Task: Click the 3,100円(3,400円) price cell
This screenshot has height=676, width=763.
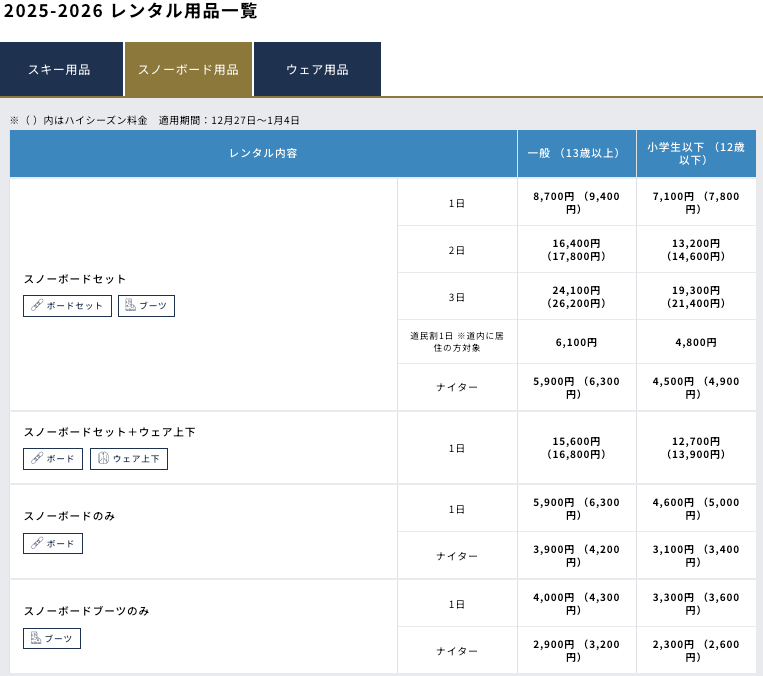Action: (x=696, y=555)
